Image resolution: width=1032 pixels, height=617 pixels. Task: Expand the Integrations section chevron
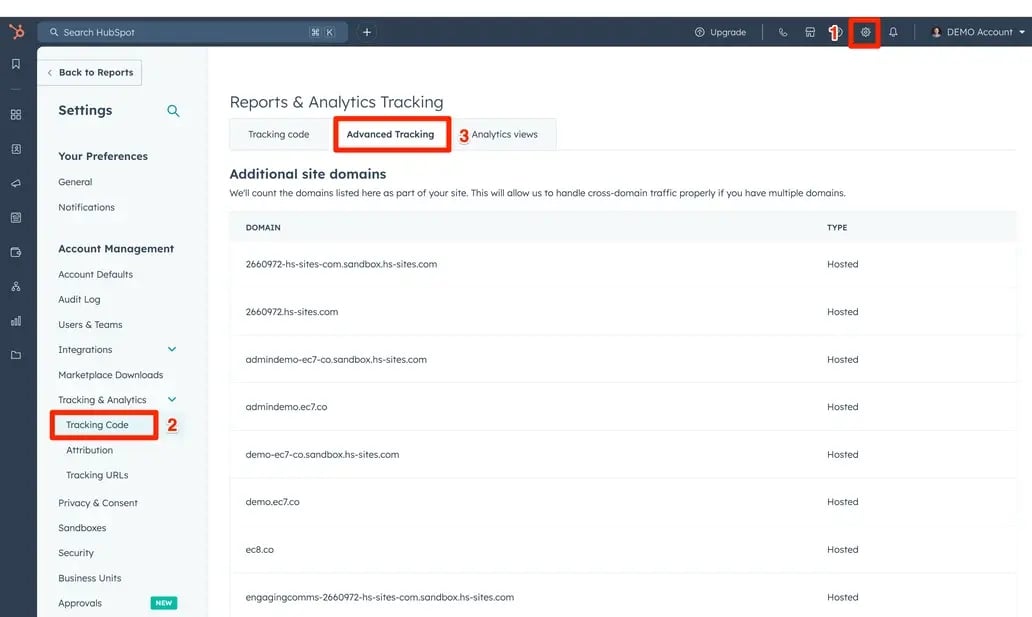[x=172, y=350]
